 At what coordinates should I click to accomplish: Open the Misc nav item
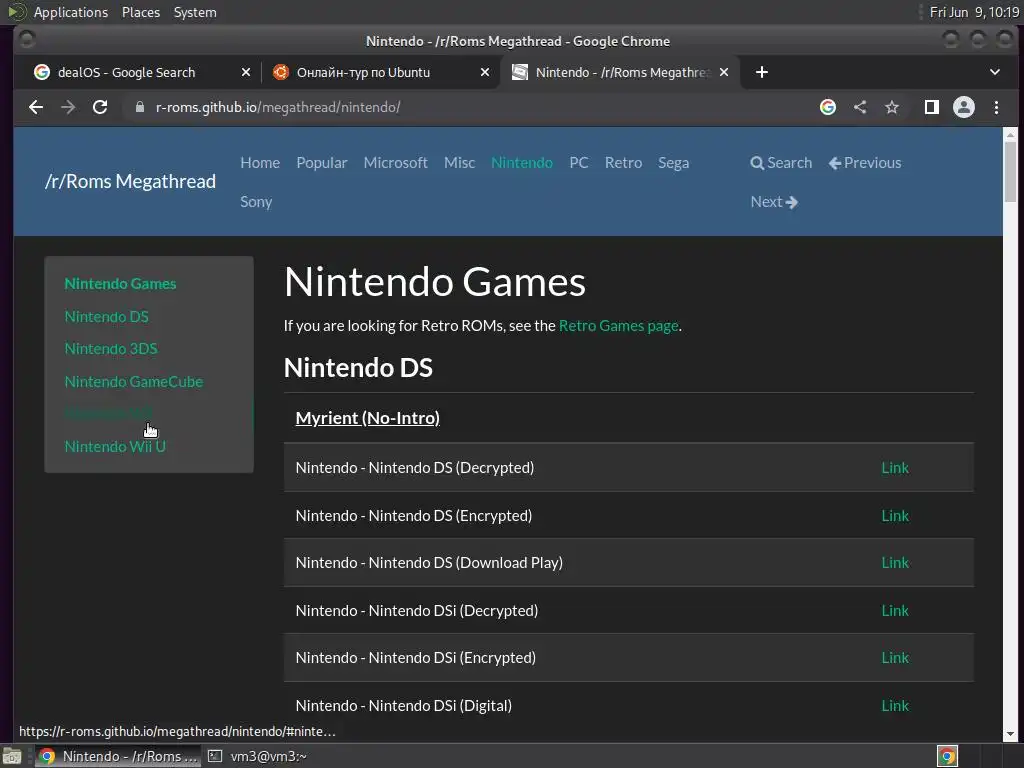pyautogui.click(x=459, y=163)
